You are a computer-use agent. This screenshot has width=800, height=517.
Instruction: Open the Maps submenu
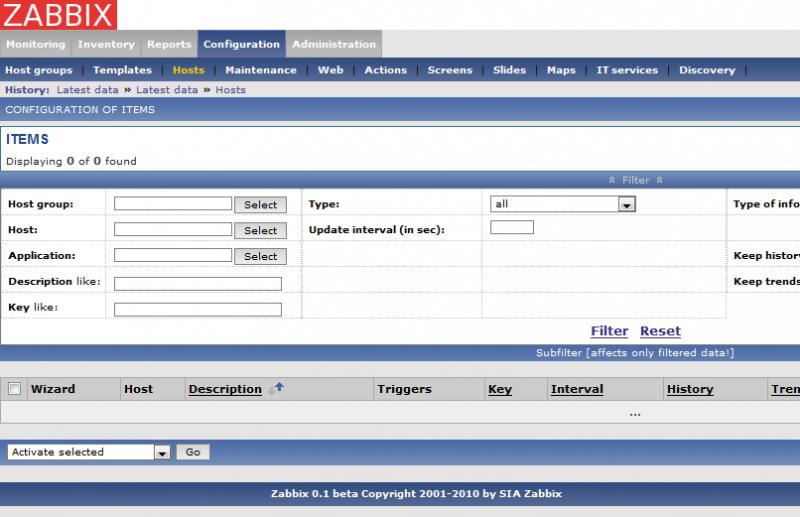pos(561,70)
